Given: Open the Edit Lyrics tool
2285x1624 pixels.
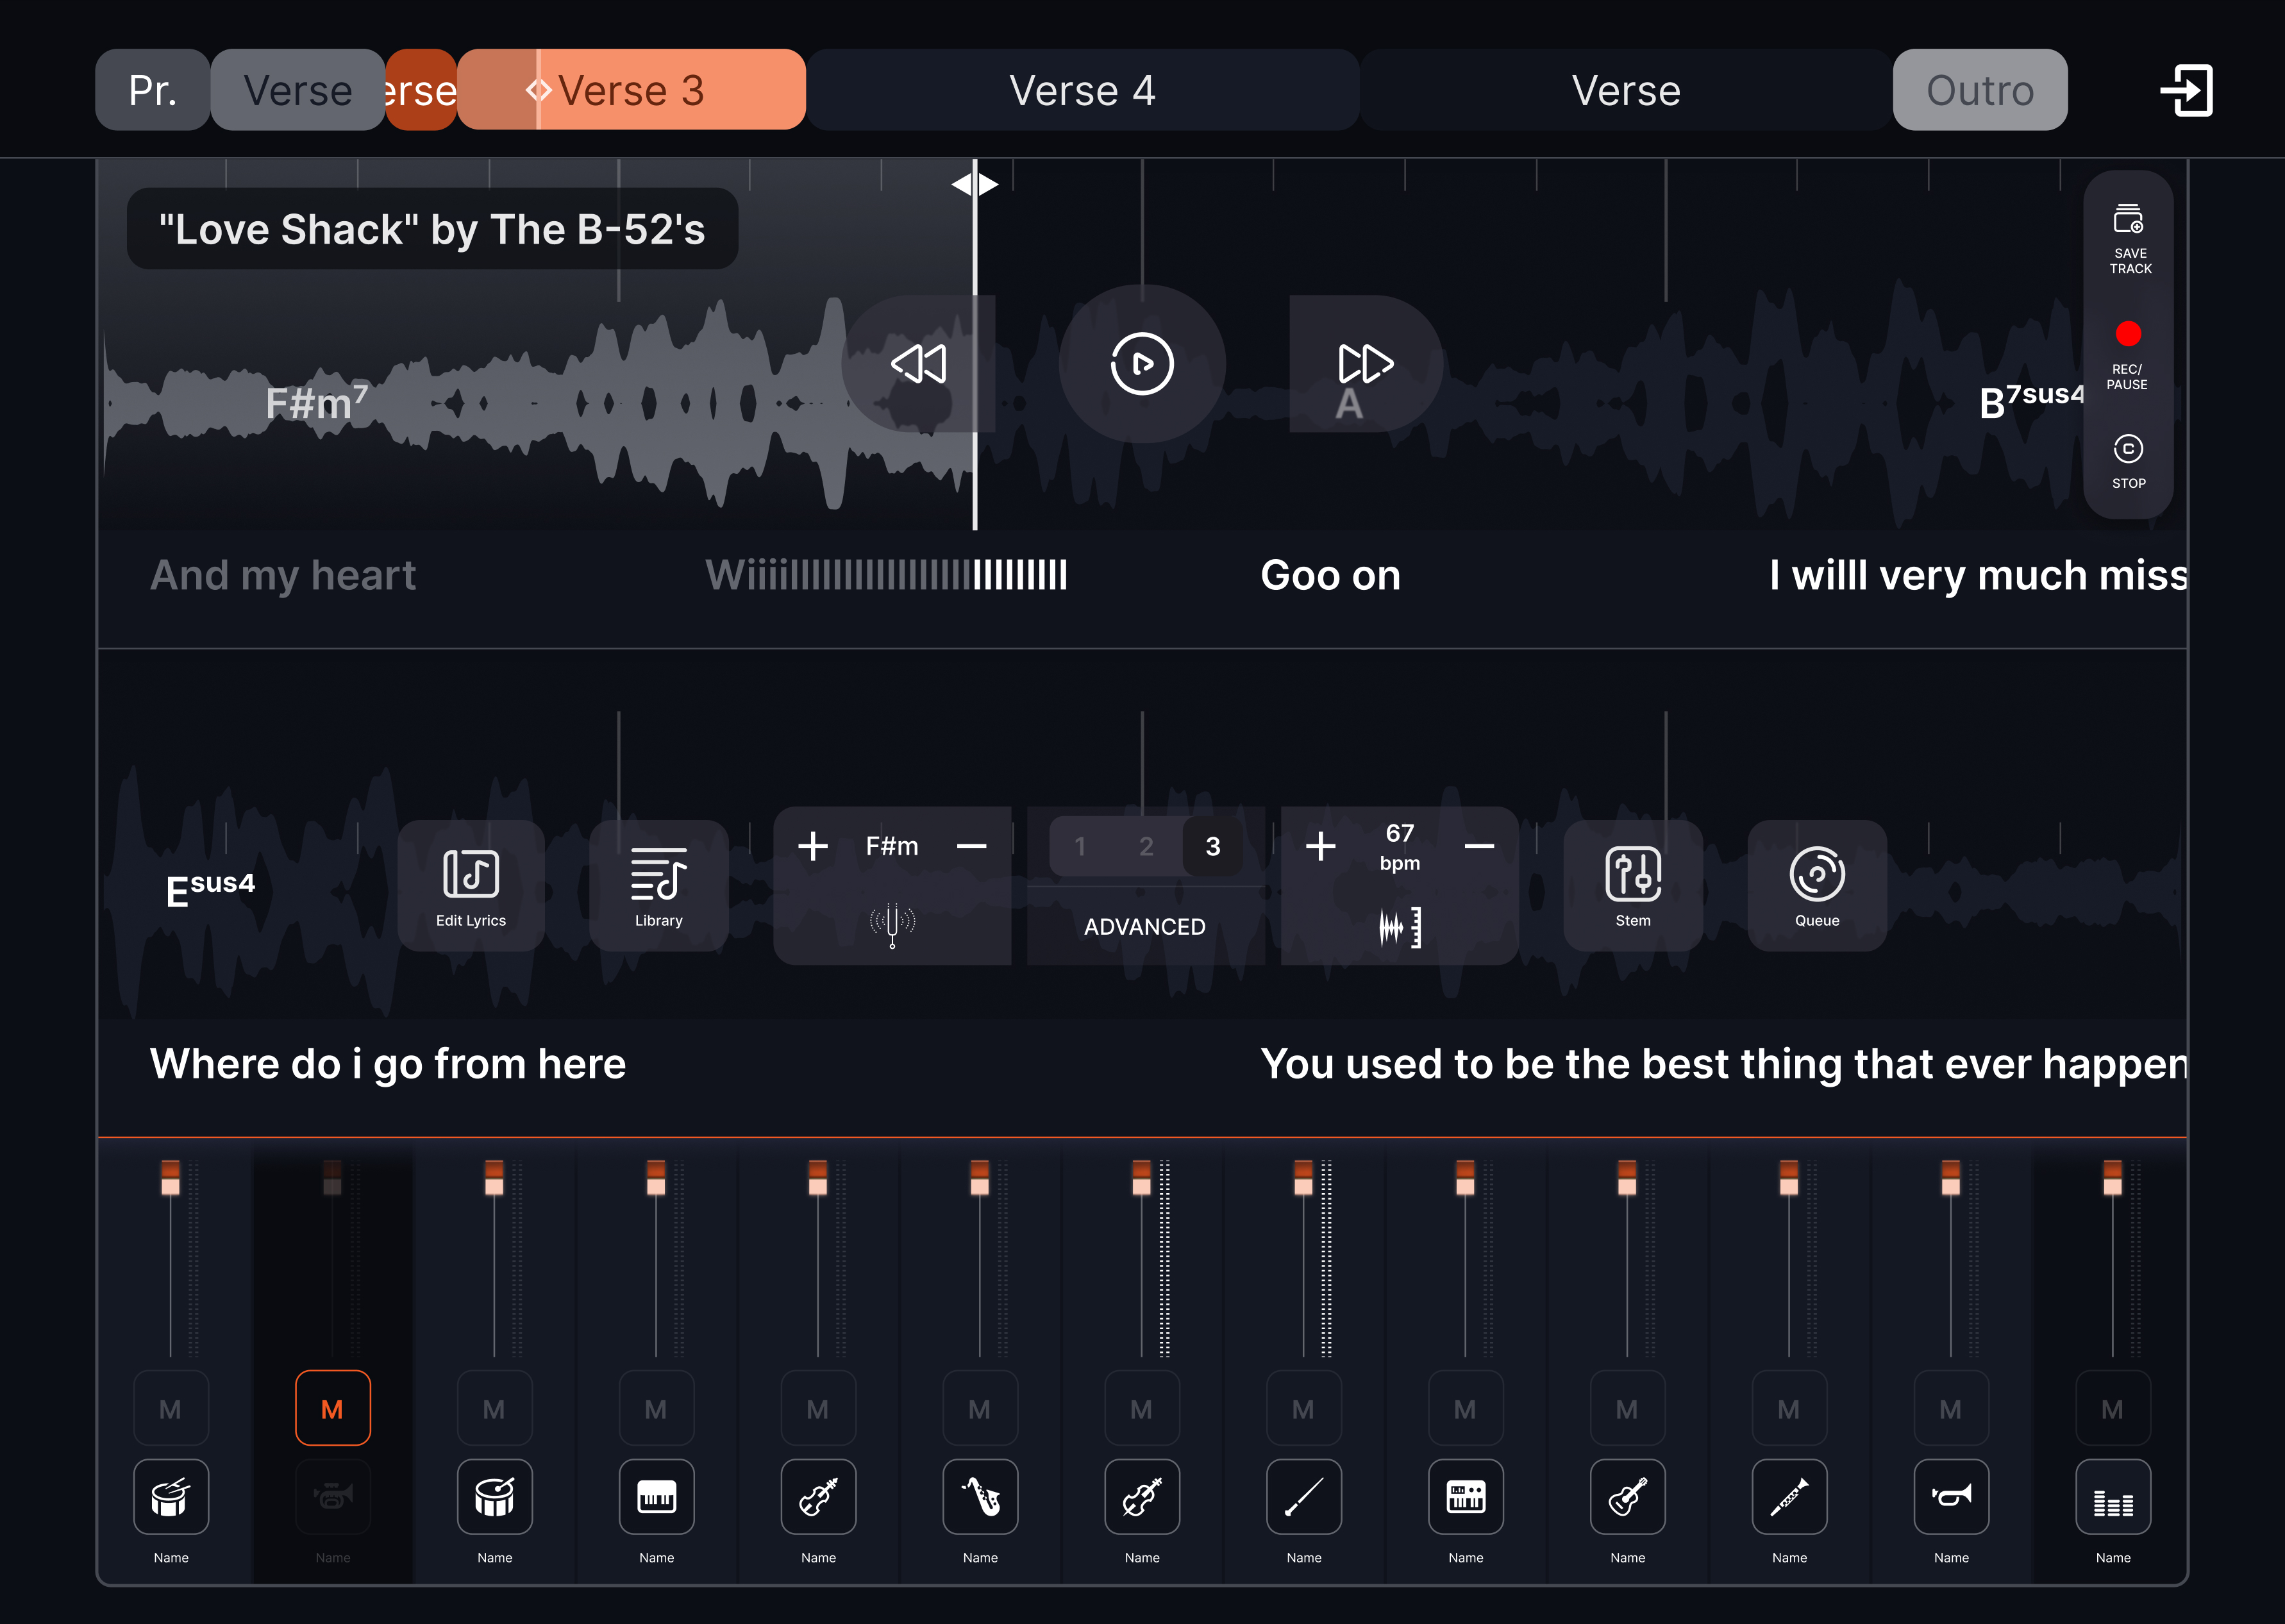Looking at the screenshot, I should (x=470, y=886).
